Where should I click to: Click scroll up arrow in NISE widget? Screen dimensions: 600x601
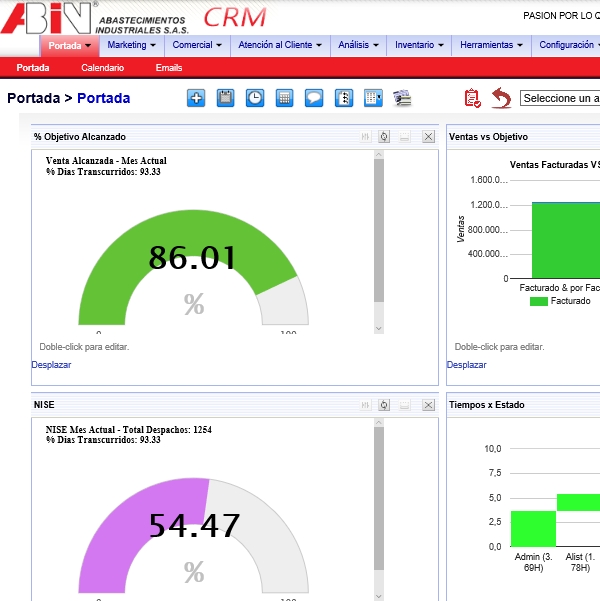point(379,423)
